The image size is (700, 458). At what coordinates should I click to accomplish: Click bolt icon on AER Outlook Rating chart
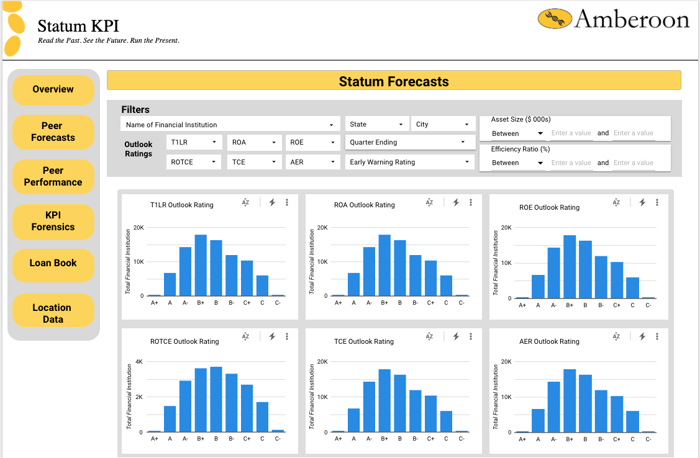[x=642, y=337]
